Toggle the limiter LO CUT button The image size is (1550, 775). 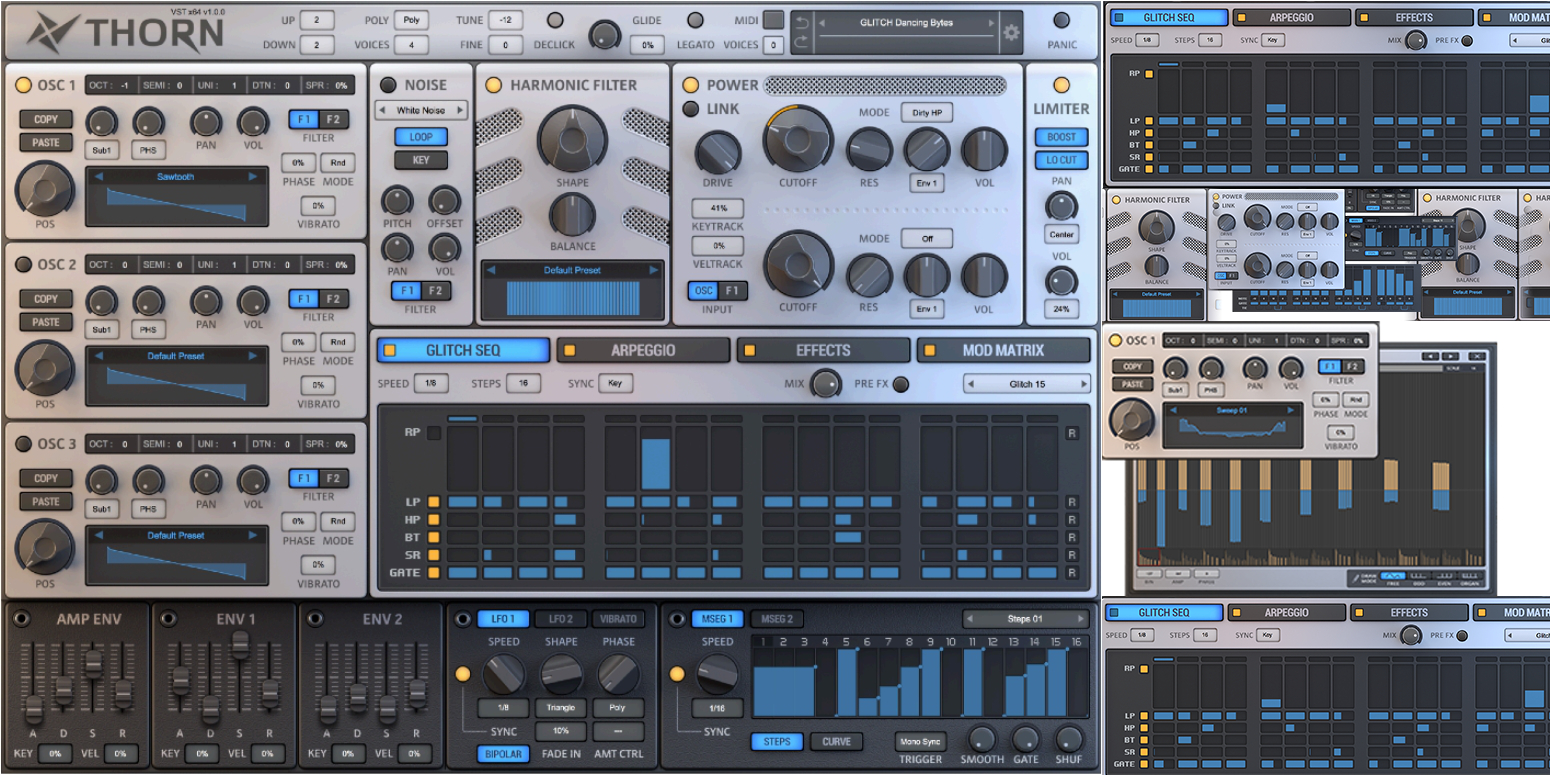[1061, 160]
